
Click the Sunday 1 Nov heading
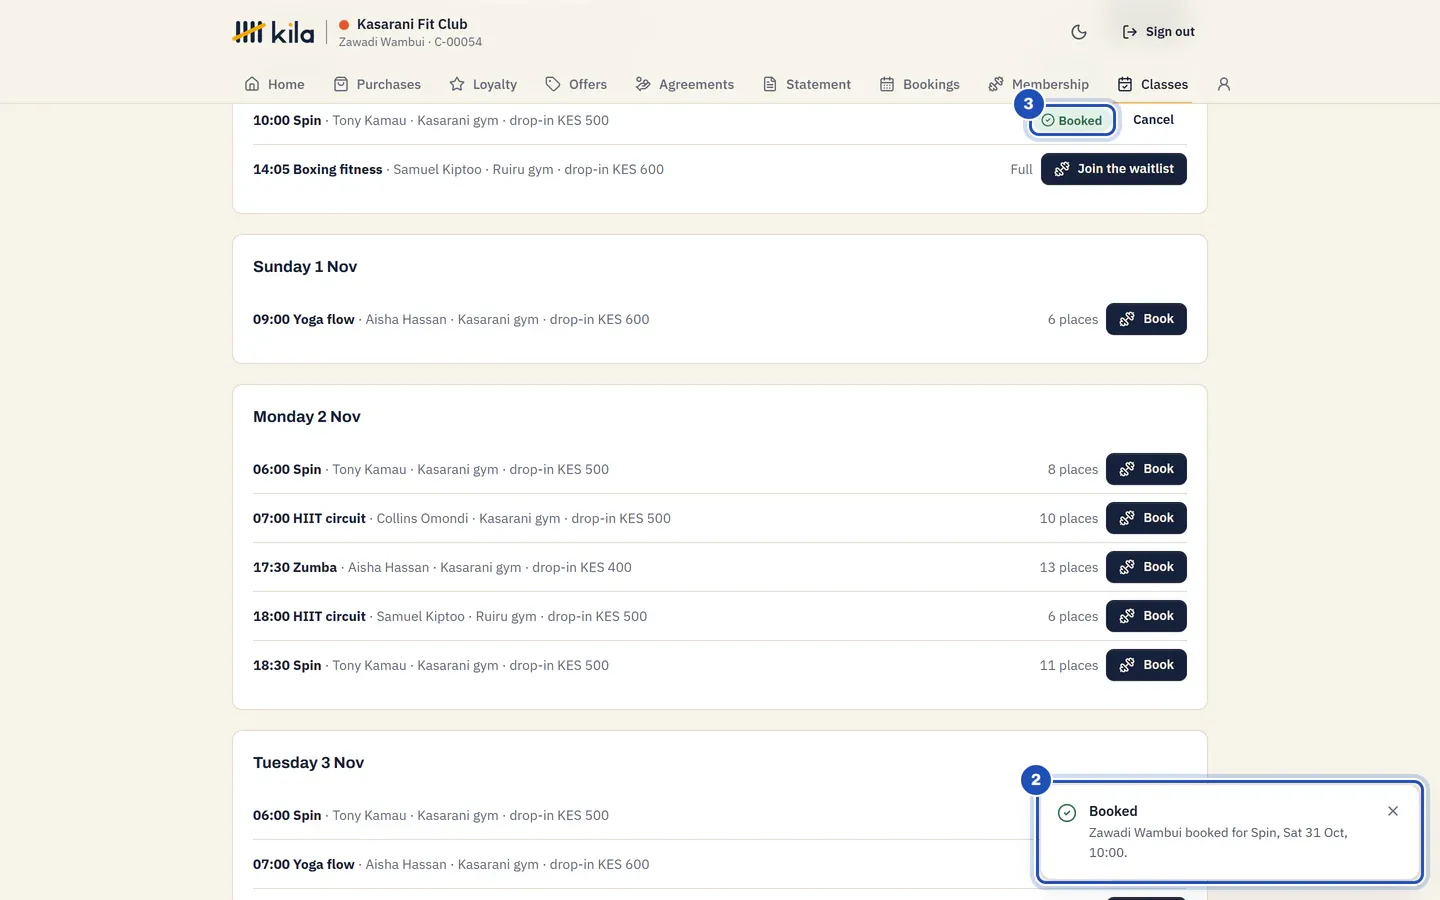[305, 267]
